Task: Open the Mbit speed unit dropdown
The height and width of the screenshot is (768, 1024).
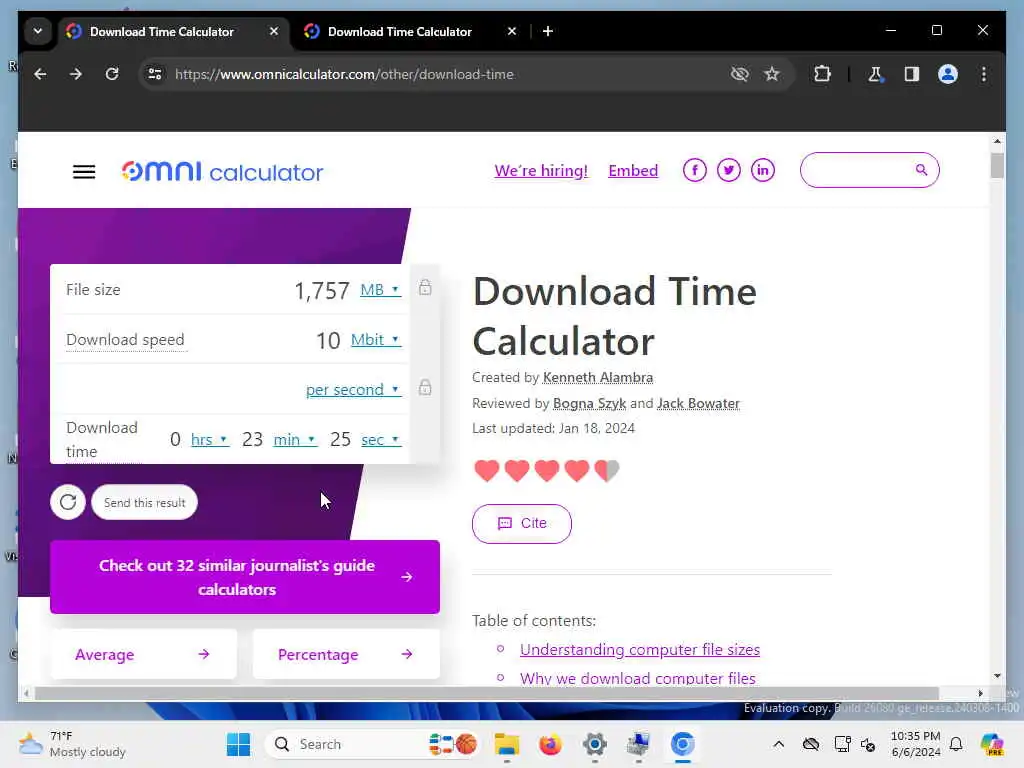Action: (376, 340)
